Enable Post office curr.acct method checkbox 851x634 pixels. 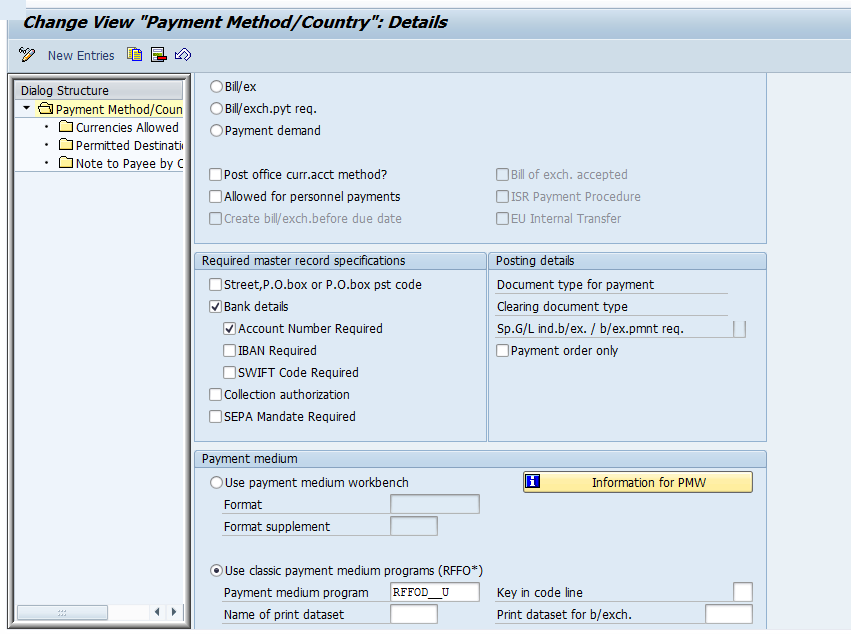point(215,174)
